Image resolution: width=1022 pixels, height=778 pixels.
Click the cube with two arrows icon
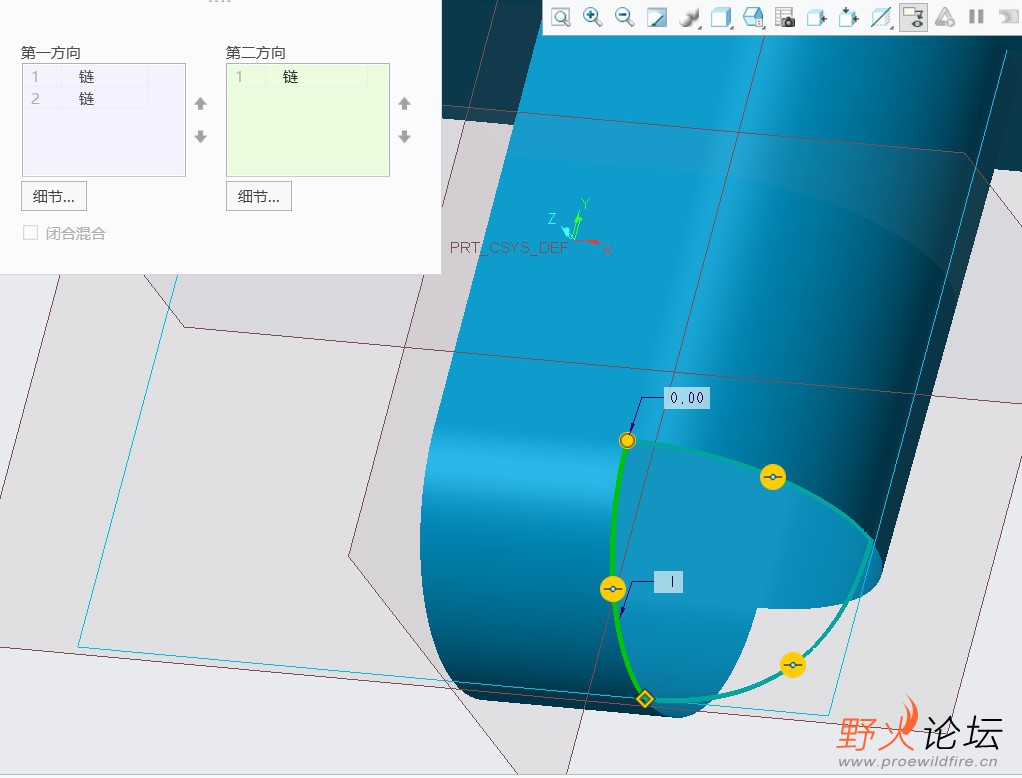click(848, 17)
